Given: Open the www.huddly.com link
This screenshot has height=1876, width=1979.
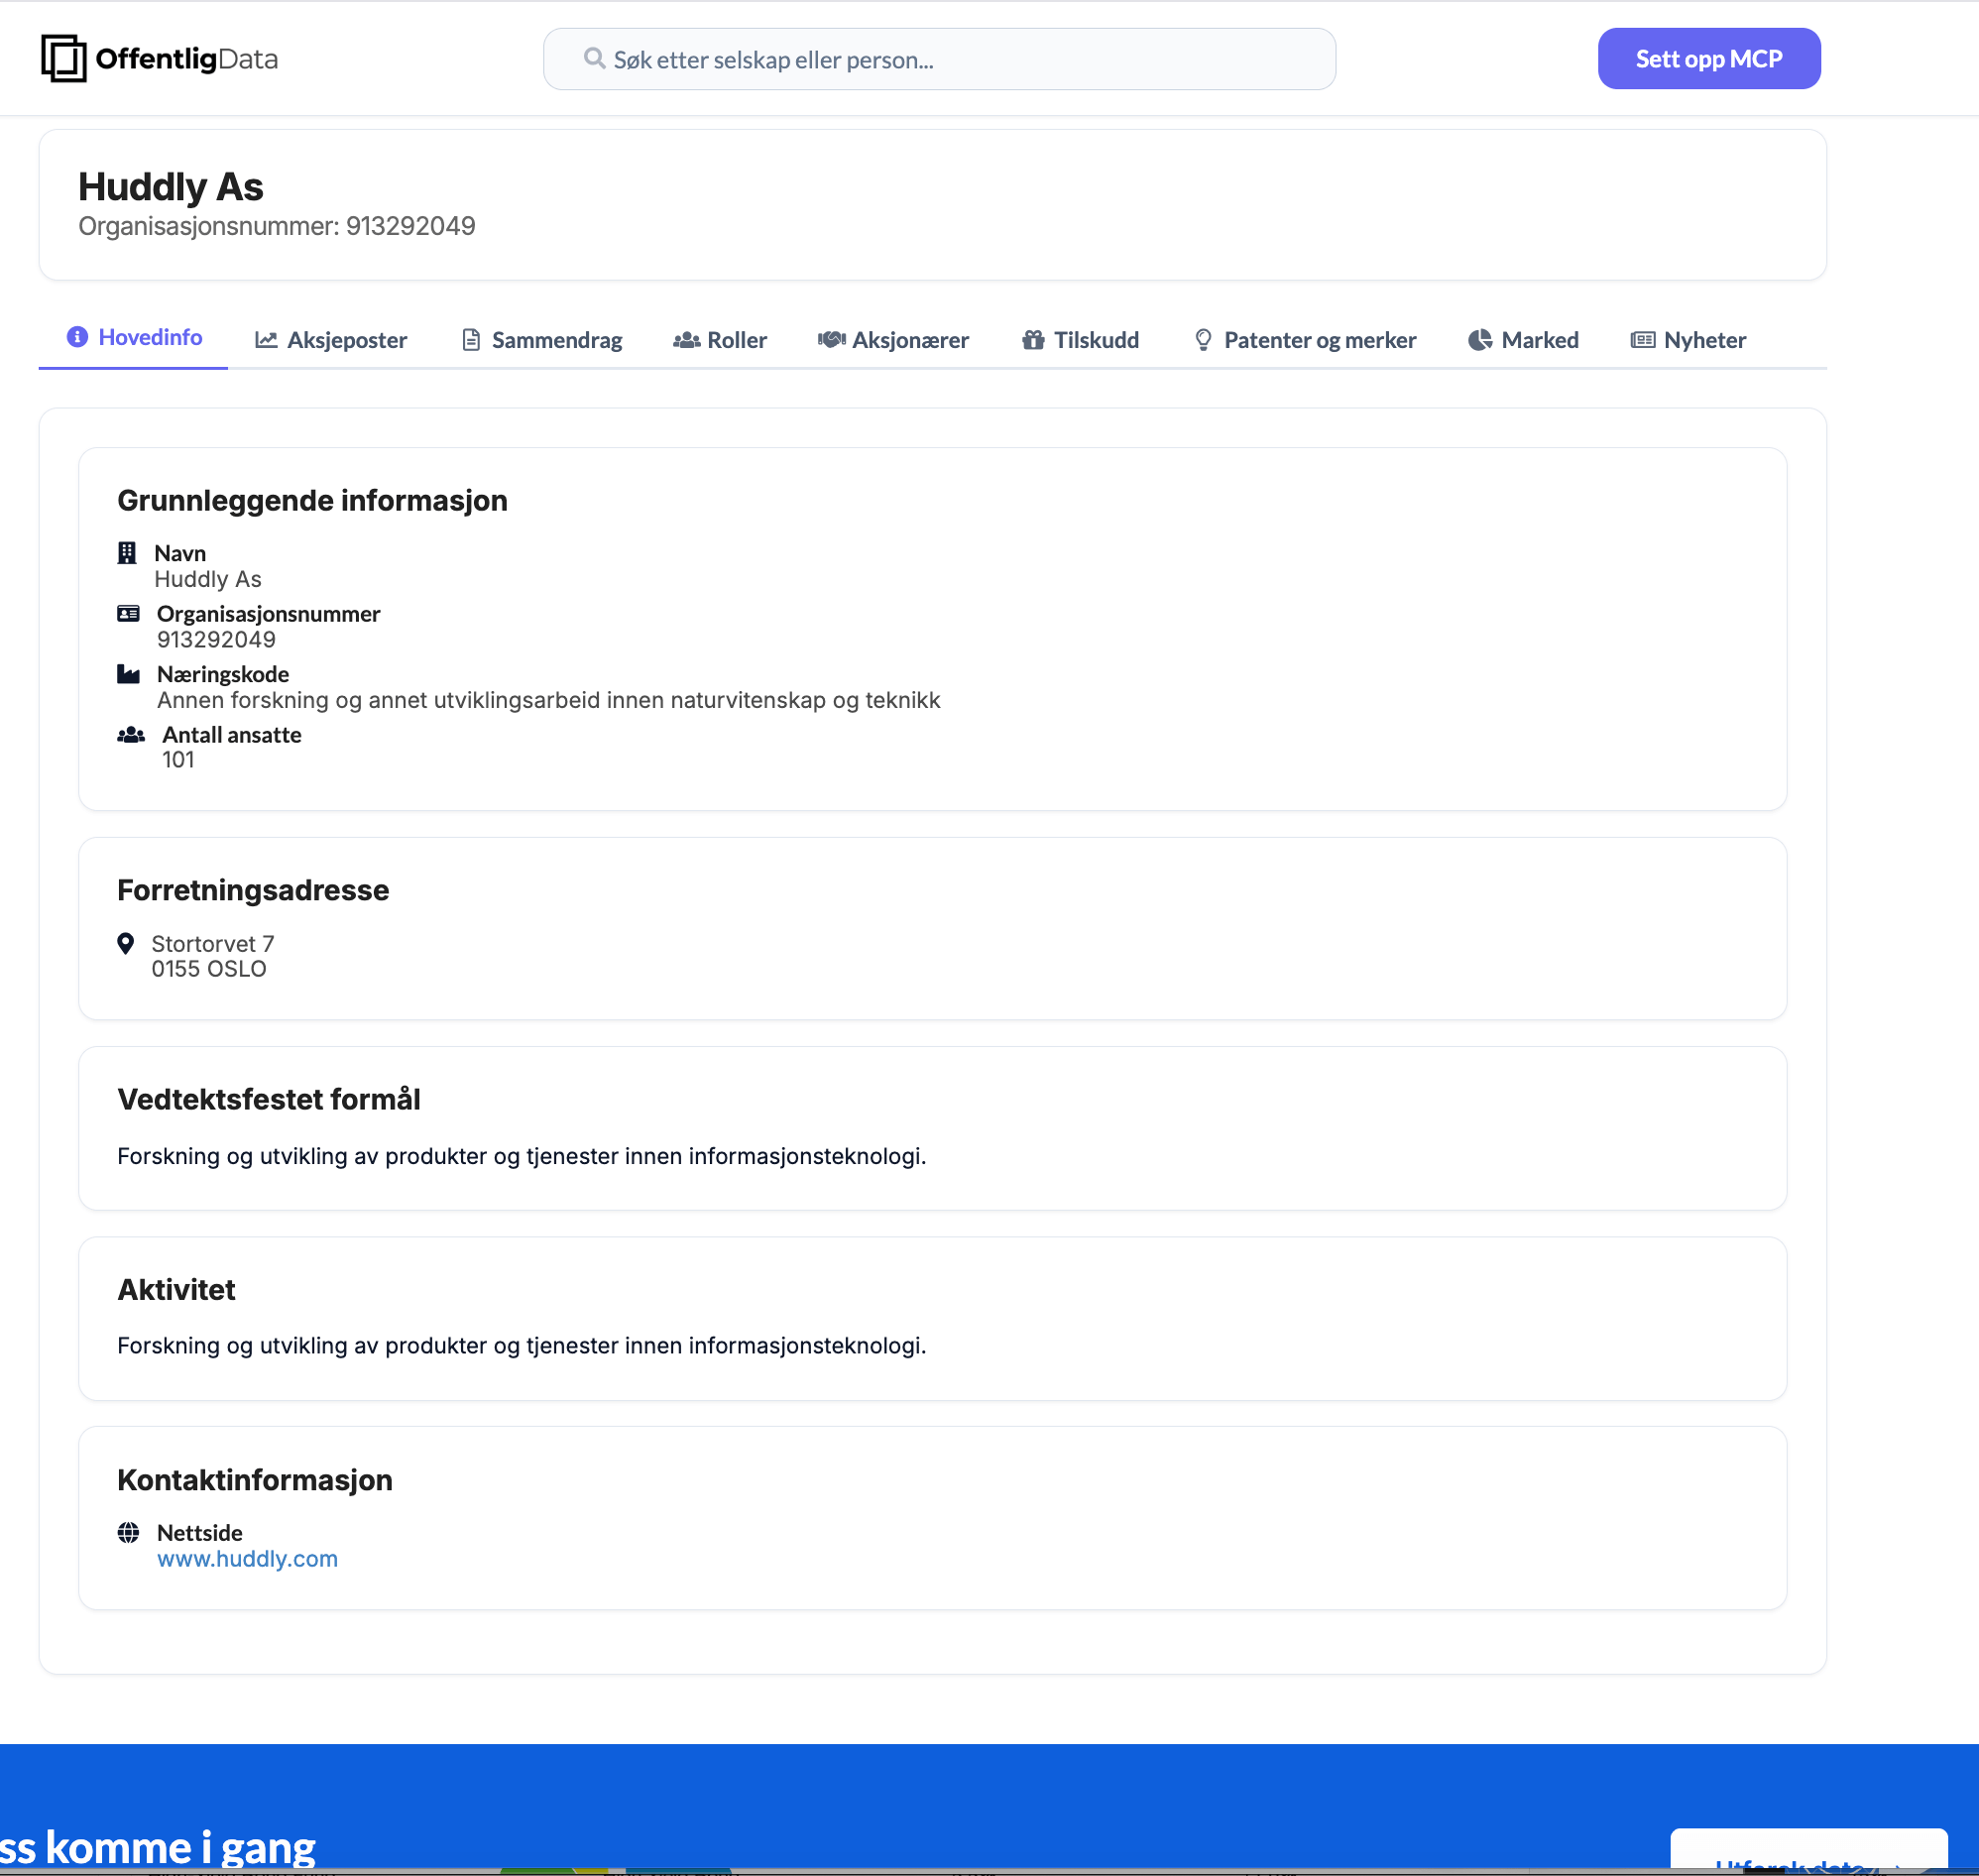Looking at the screenshot, I should pyautogui.click(x=247, y=1558).
